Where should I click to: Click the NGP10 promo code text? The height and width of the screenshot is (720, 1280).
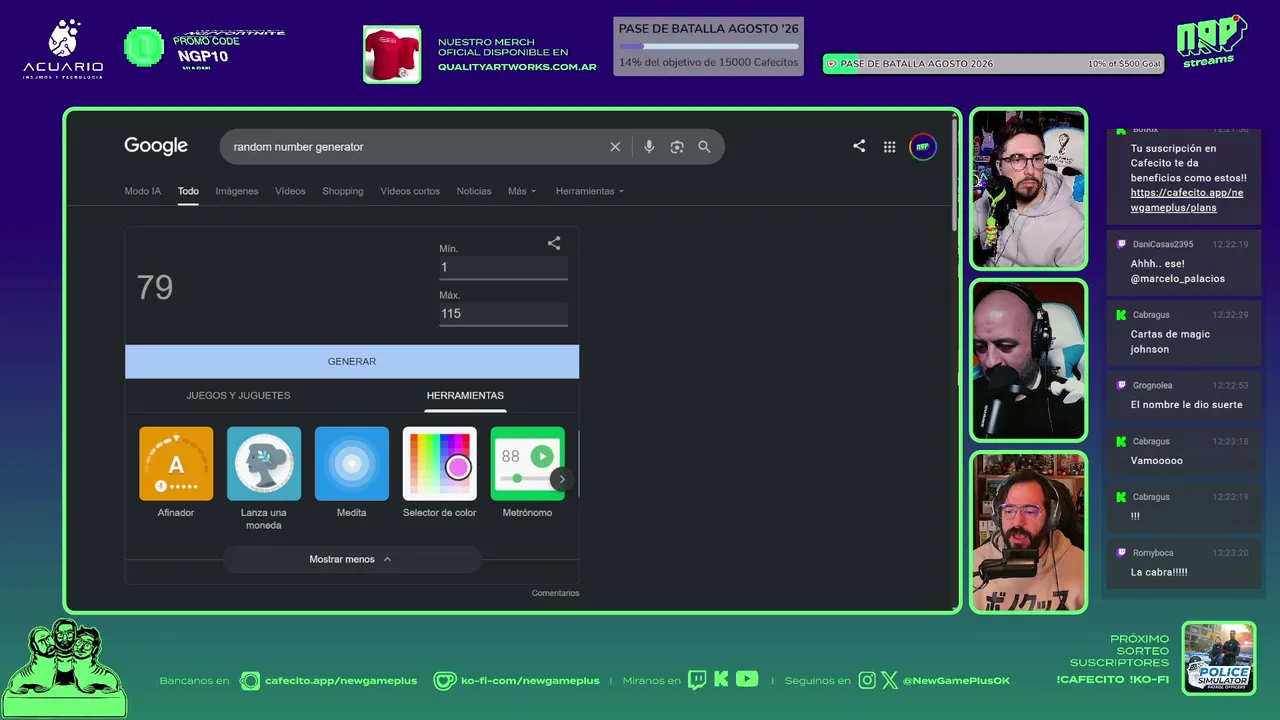204,56
